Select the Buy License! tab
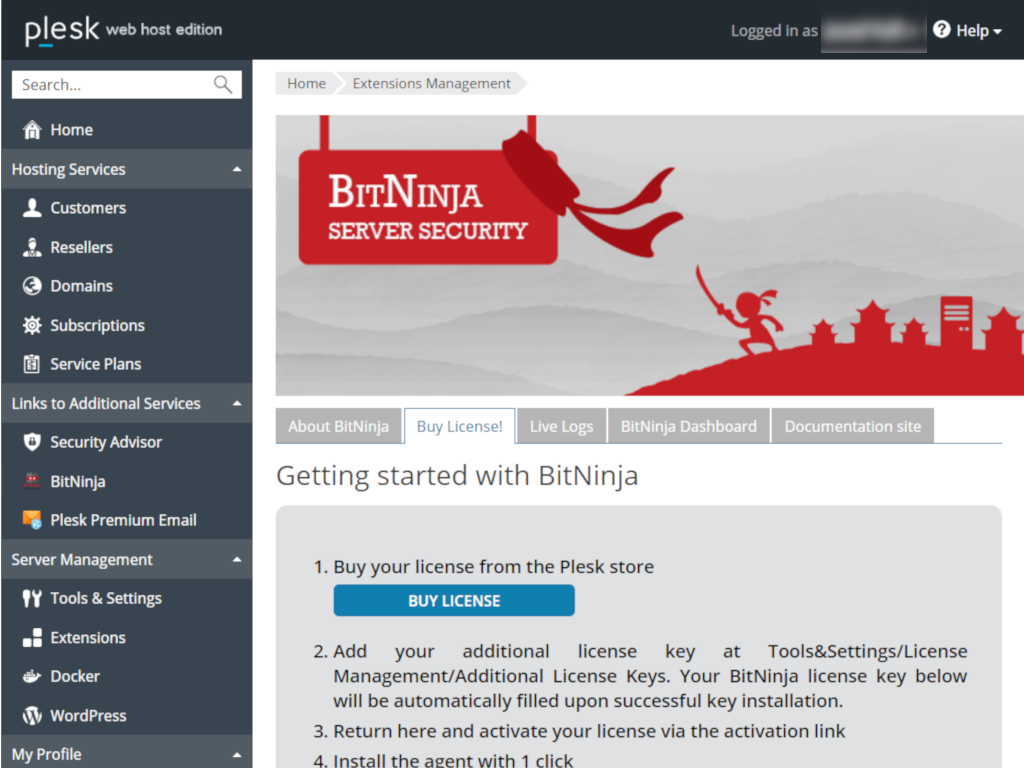 point(460,426)
